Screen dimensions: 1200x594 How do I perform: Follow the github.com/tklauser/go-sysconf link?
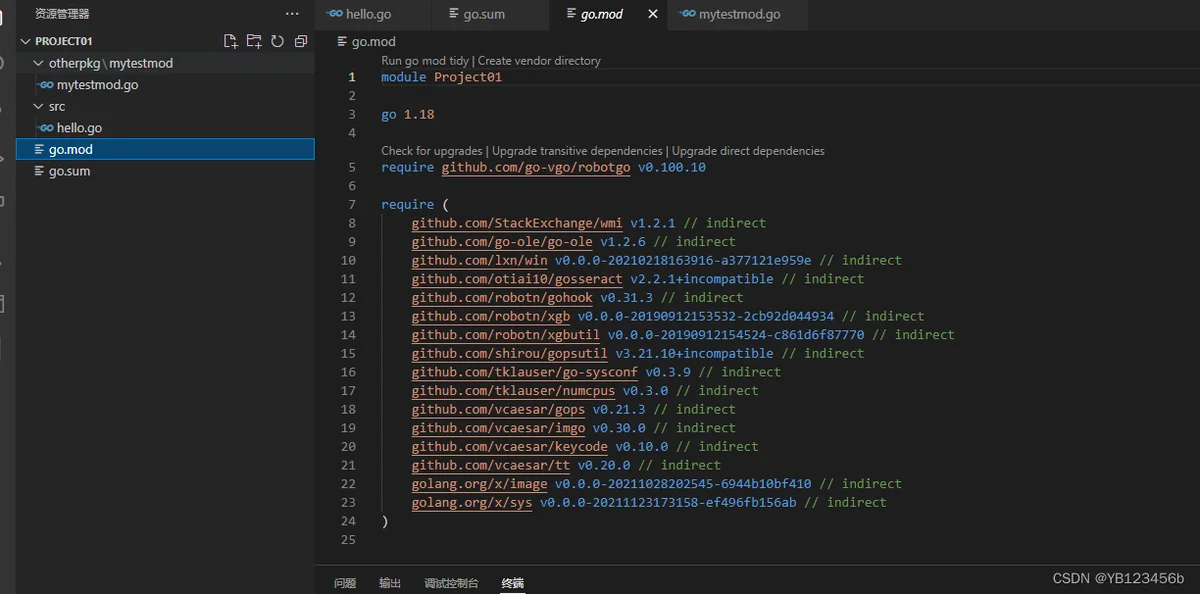(x=525, y=372)
